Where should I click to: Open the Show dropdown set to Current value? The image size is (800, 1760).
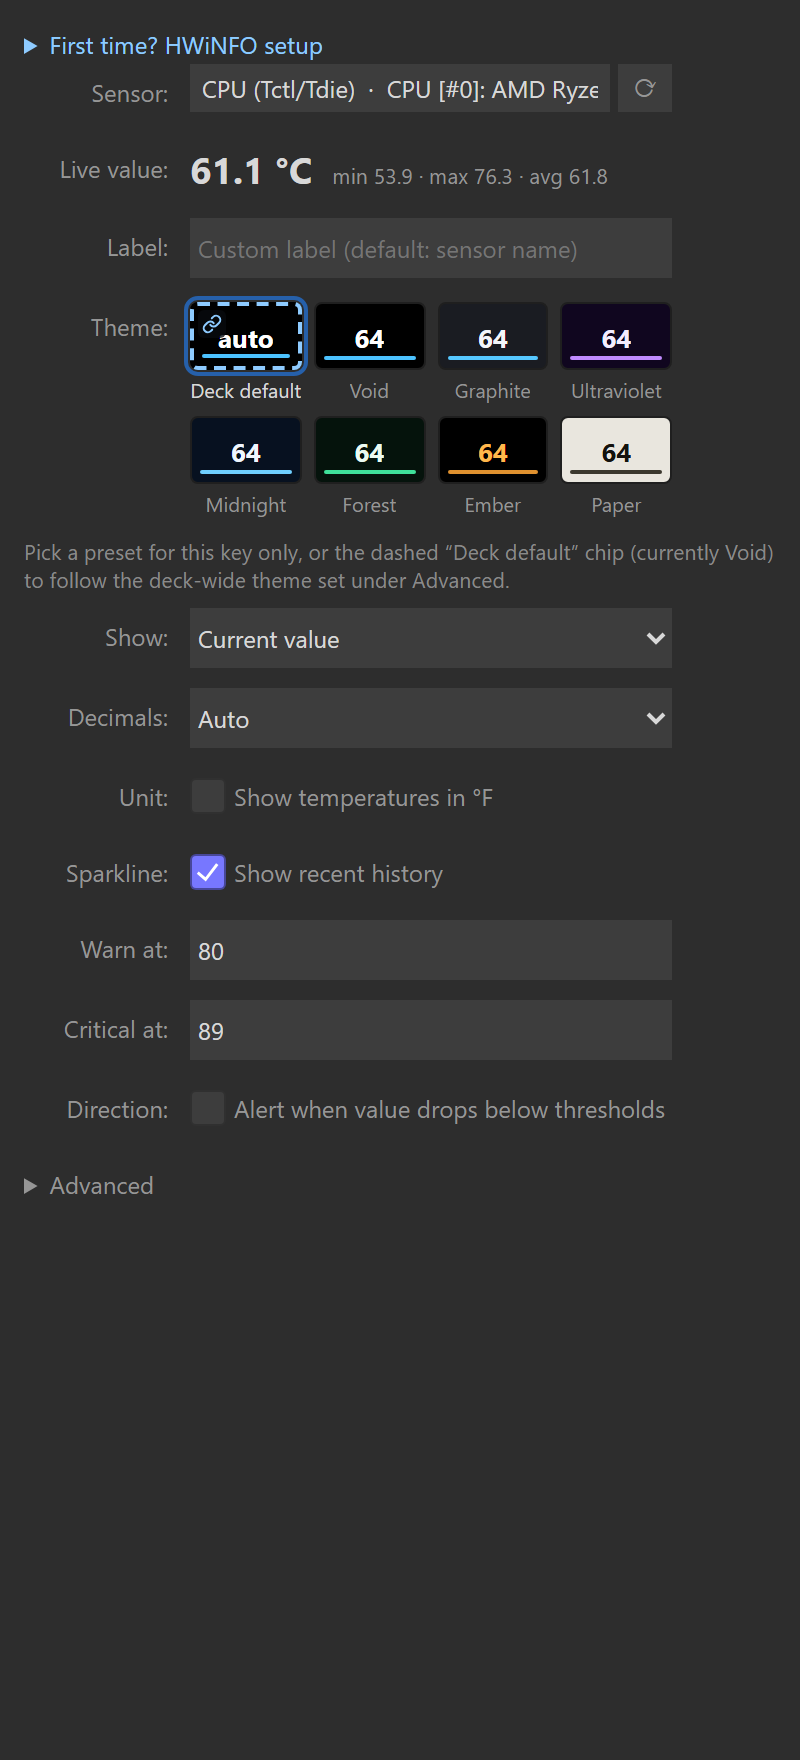[431, 638]
